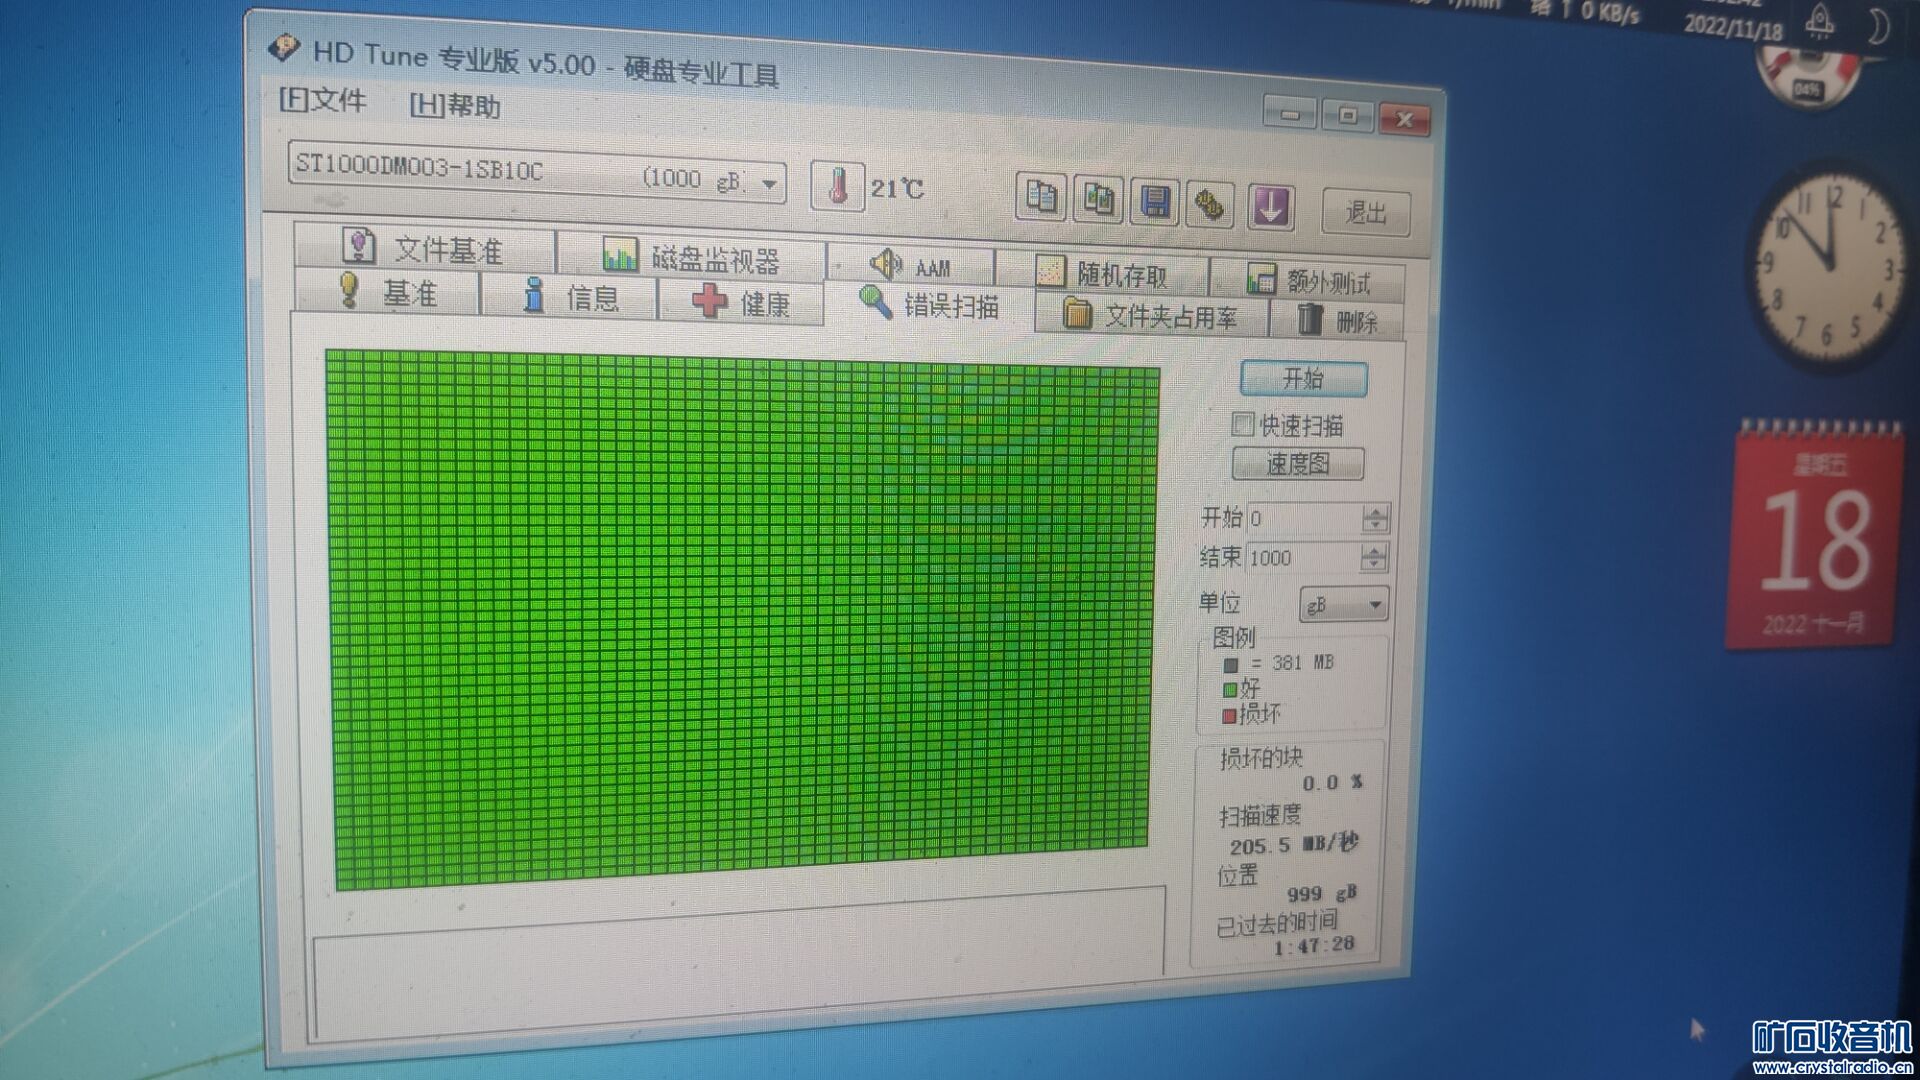Click the copy info to clipboard icon
Viewport: 1920px width, 1080px height.
(x=1041, y=196)
